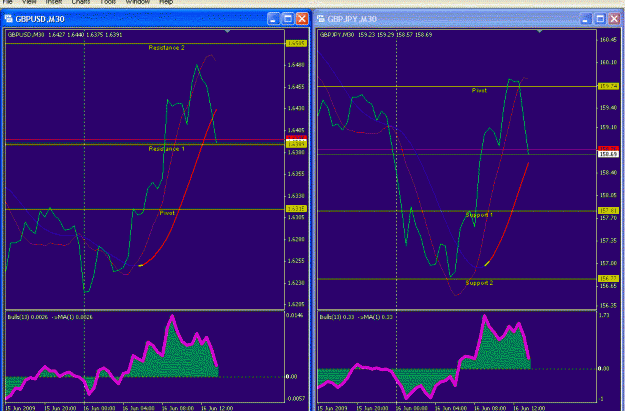Click the chart shift triangle in GBPJPY chart

[x=539, y=31]
